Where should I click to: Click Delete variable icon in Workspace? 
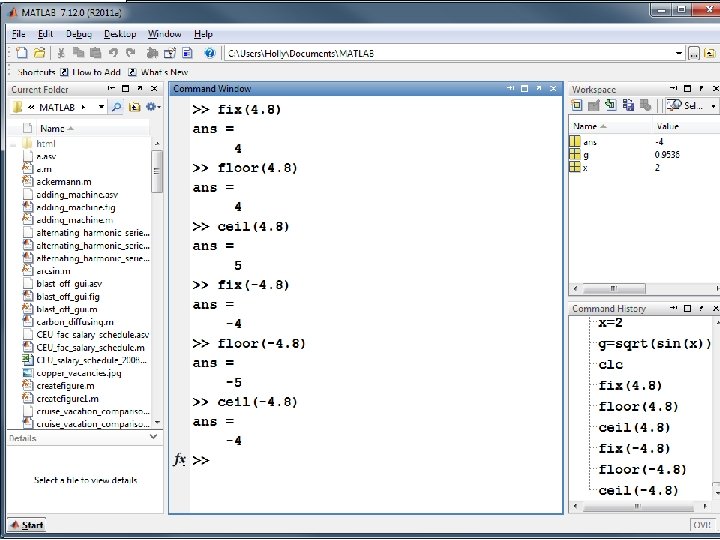pyautogui.click(x=645, y=105)
